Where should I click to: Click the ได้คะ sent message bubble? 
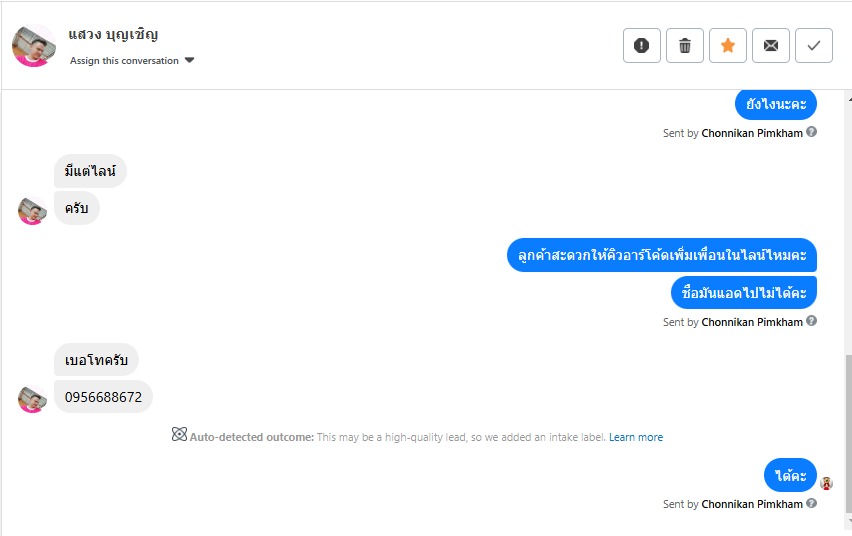coord(790,475)
